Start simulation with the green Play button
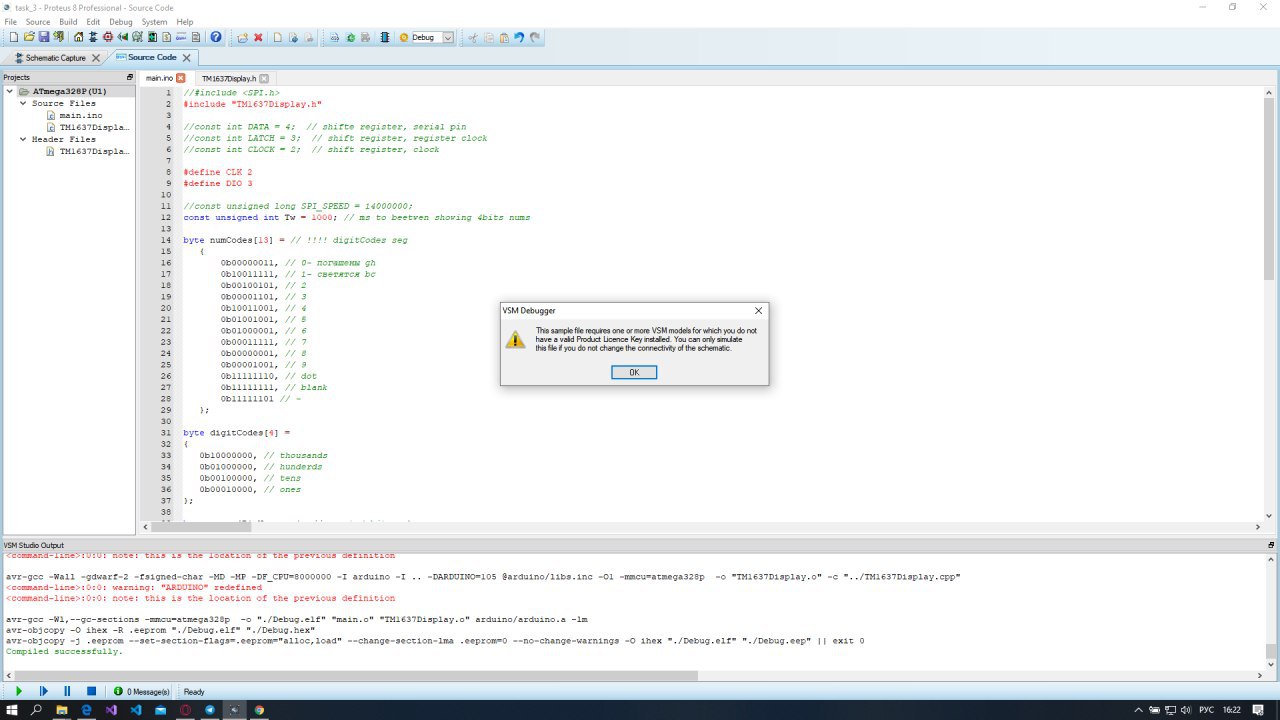1280x720 pixels. point(19,691)
